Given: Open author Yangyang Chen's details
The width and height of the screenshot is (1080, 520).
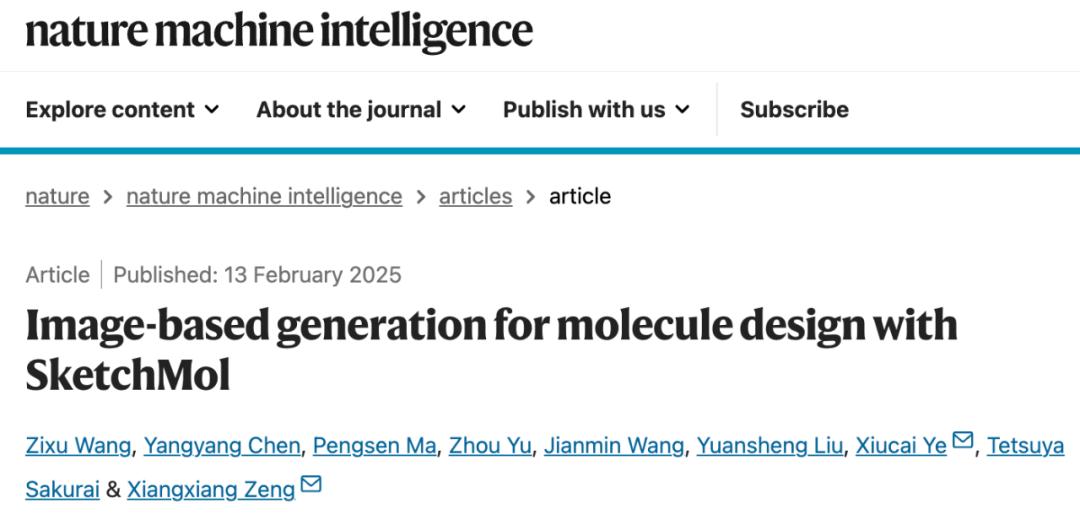Looking at the screenshot, I should (222, 445).
